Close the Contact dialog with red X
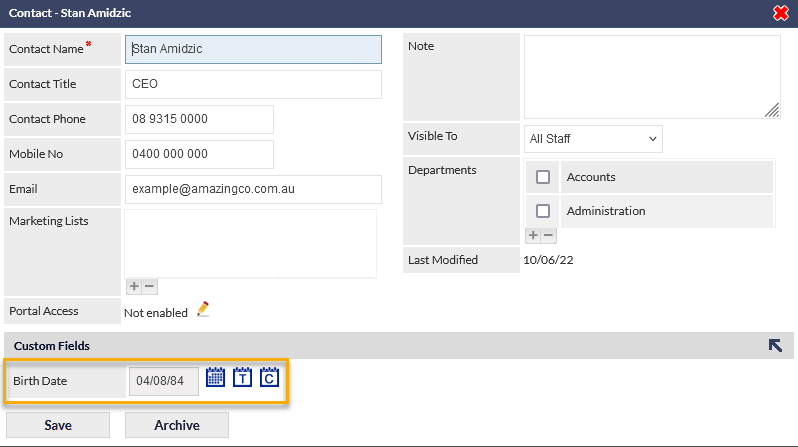Screen dimensions: 798x447 781,13
